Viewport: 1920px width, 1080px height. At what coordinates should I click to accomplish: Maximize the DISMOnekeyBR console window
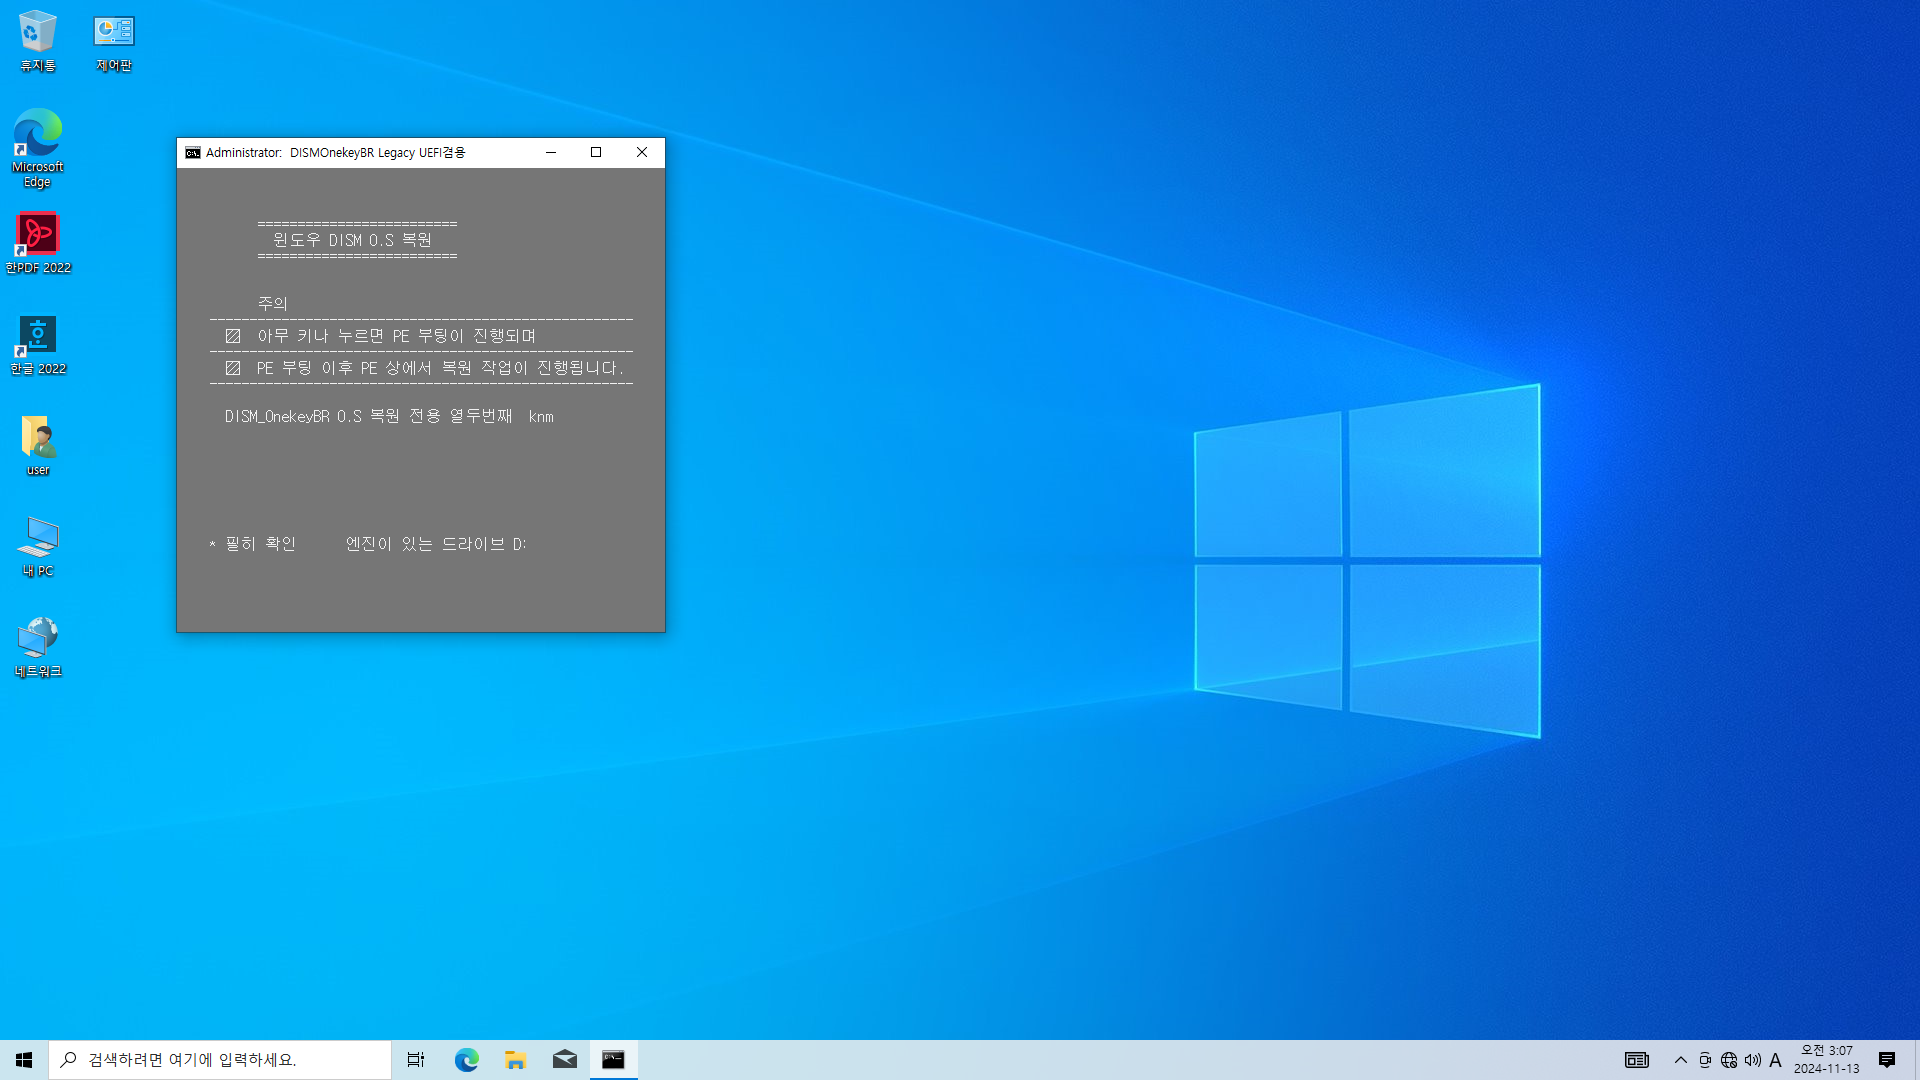(x=596, y=153)
